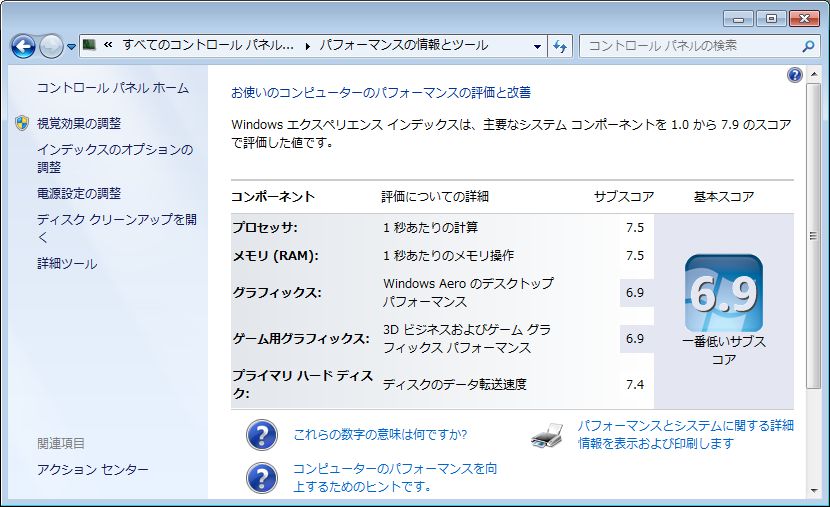This screenshot has width=830, height=507.
Task: Open 詳細ツール link
Action: tap(67, 263)
